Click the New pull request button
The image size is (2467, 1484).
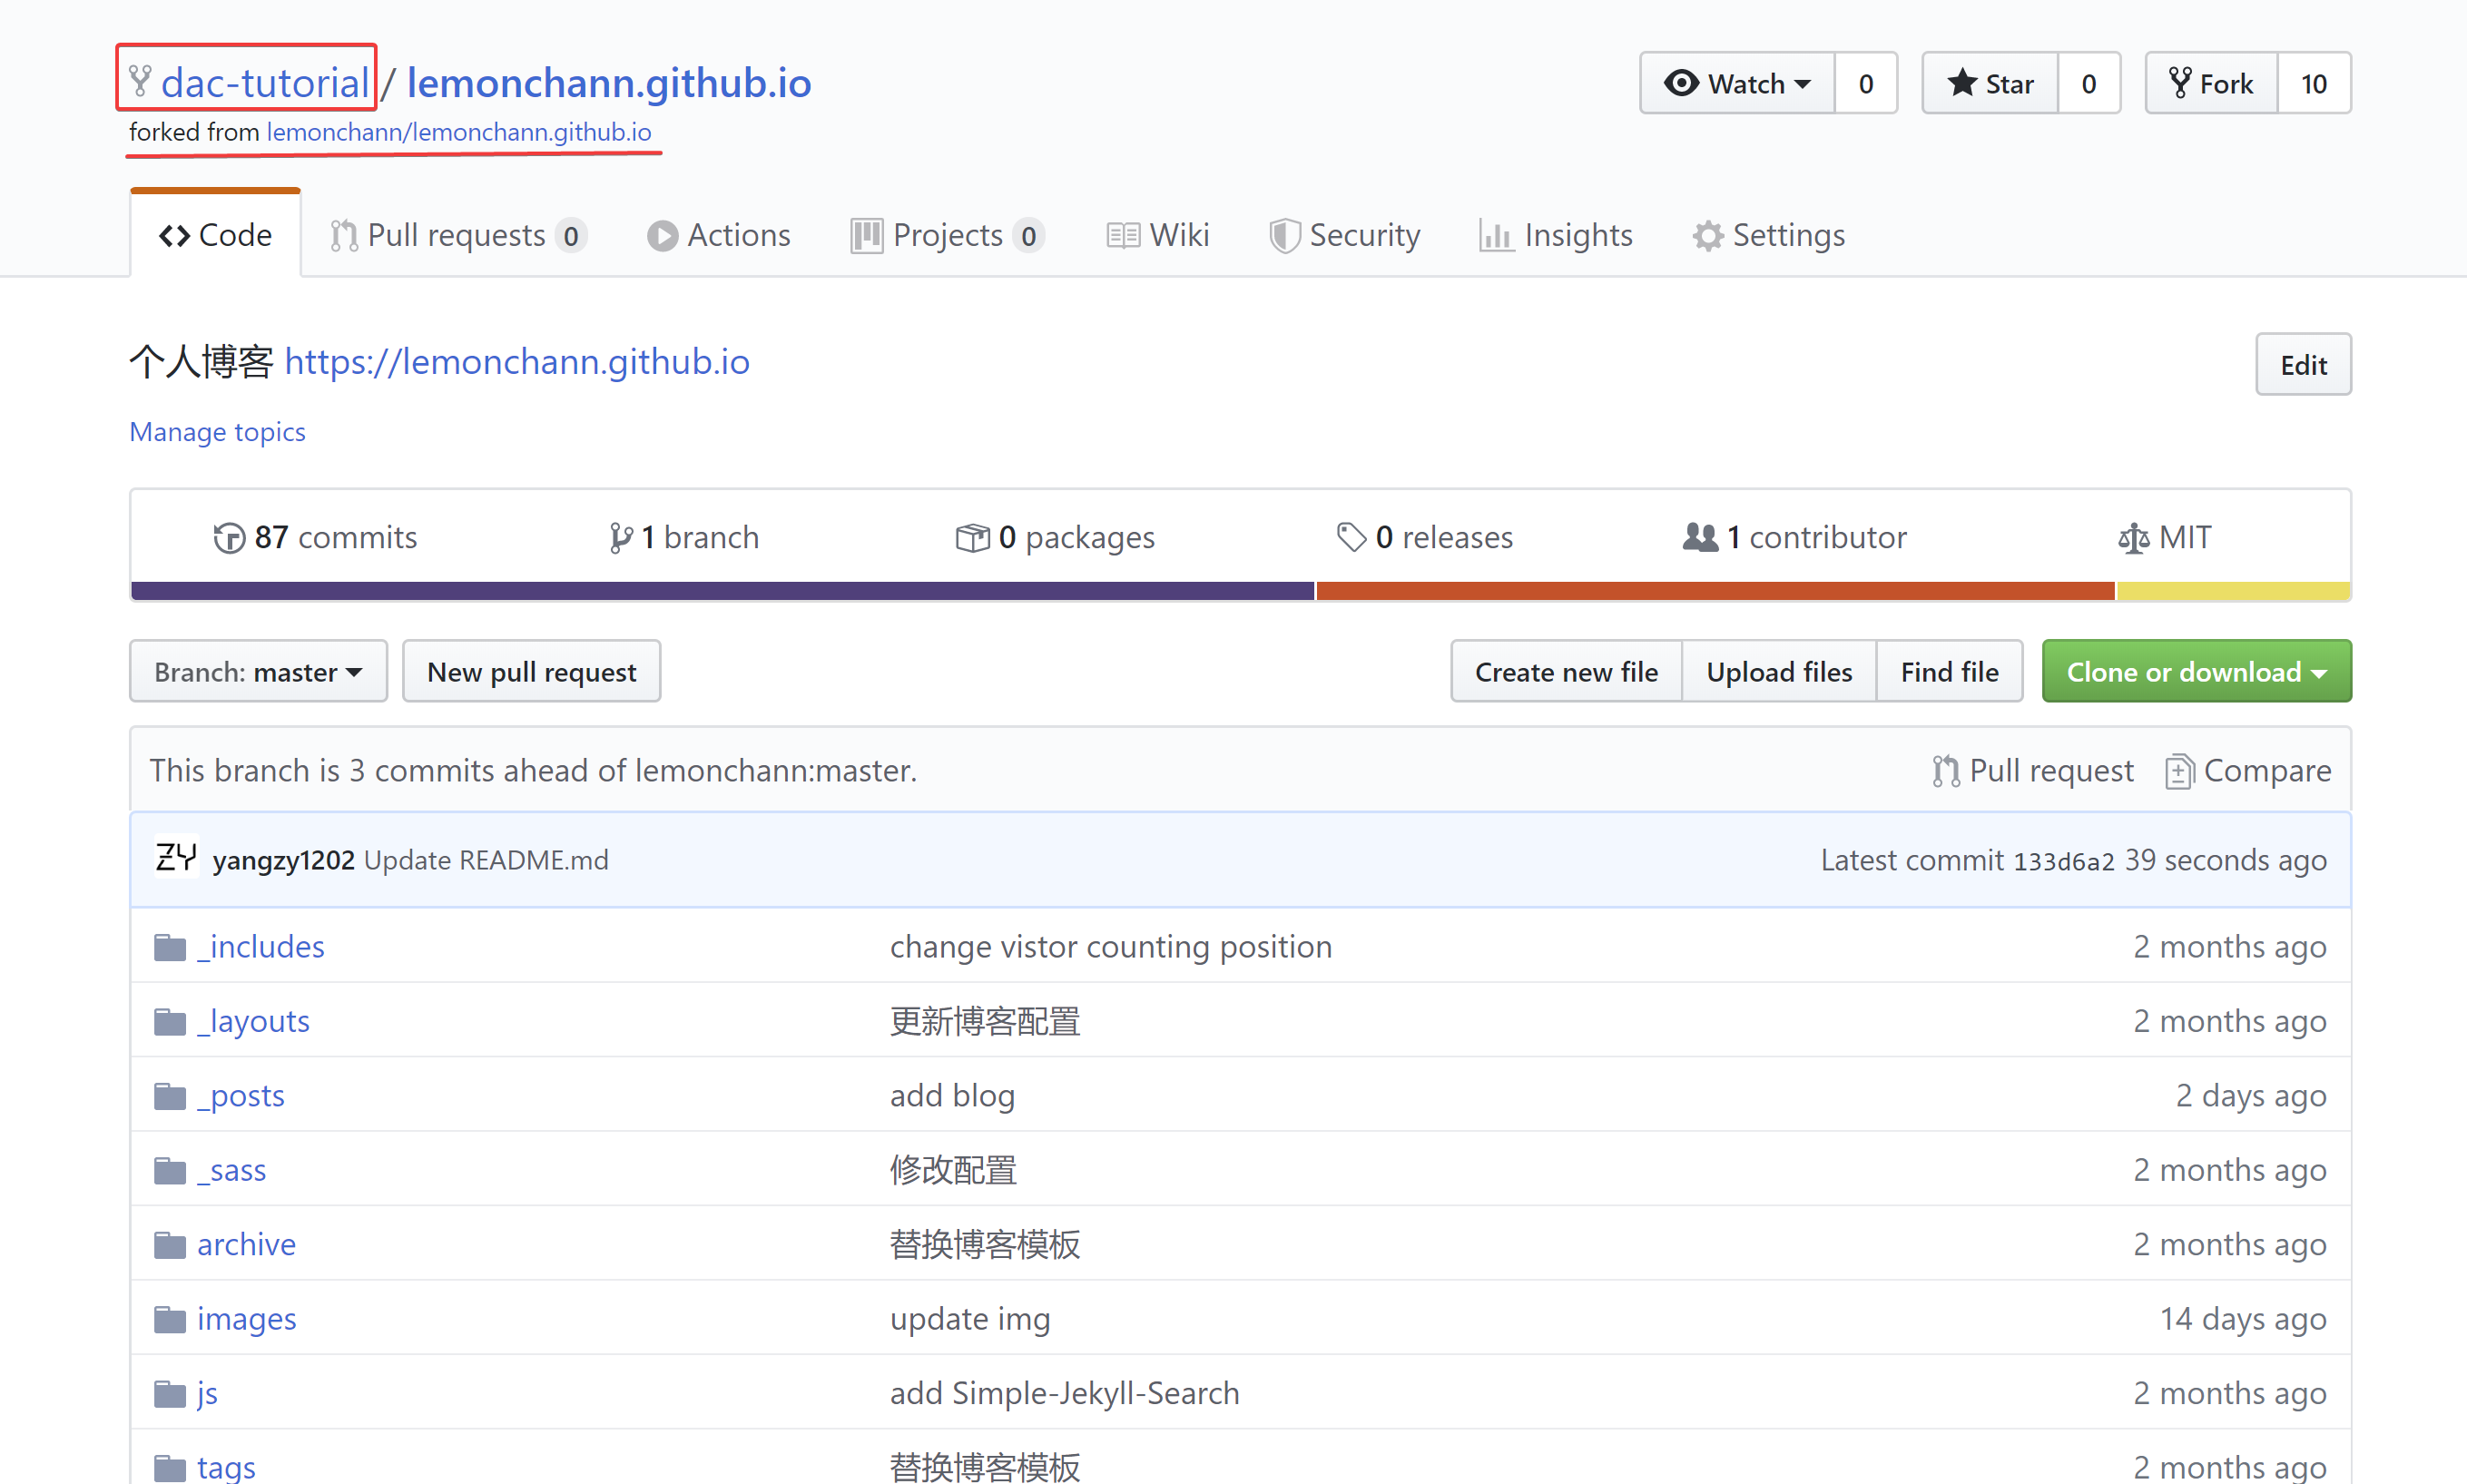(528, 672)
